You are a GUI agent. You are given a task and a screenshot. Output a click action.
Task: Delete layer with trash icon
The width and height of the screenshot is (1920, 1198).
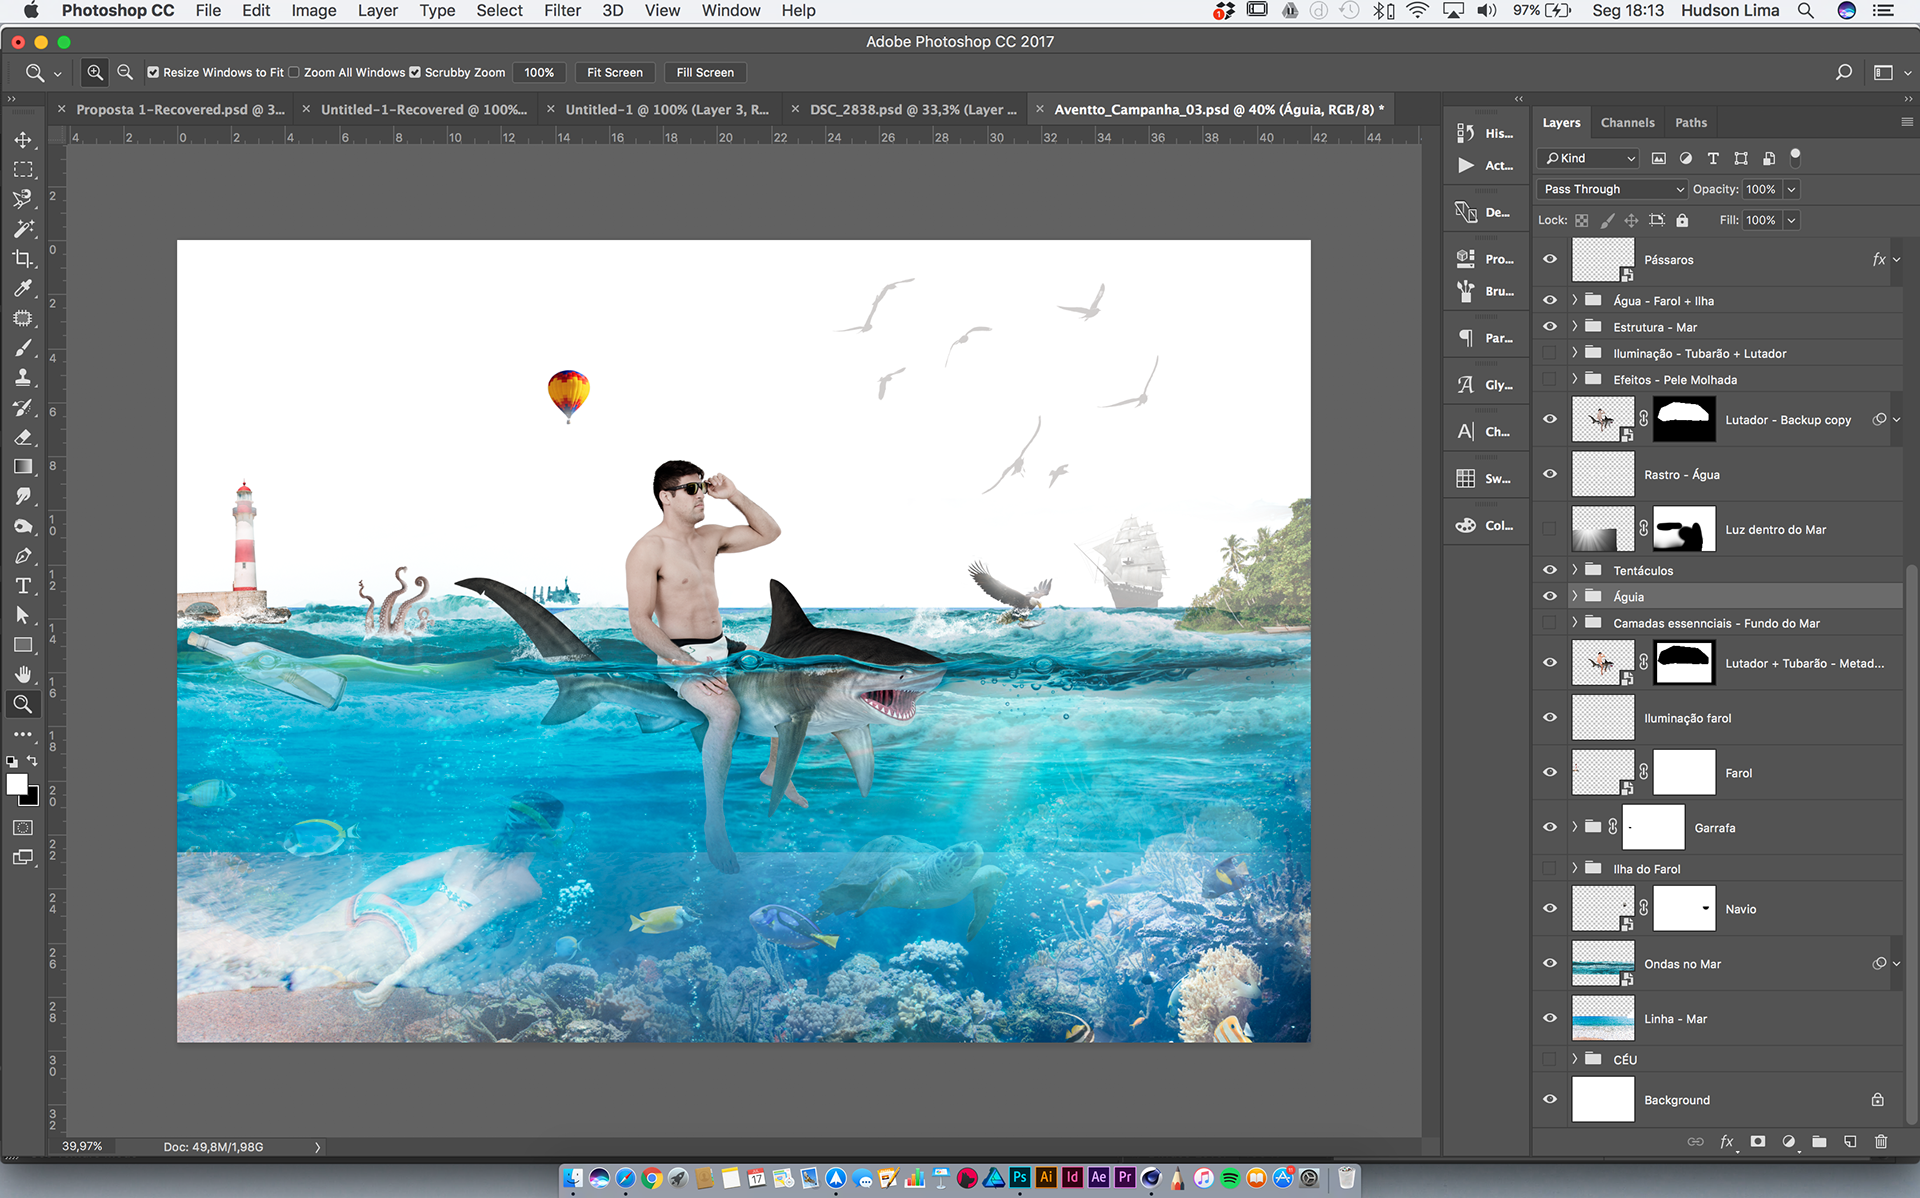[1881, 1141]
